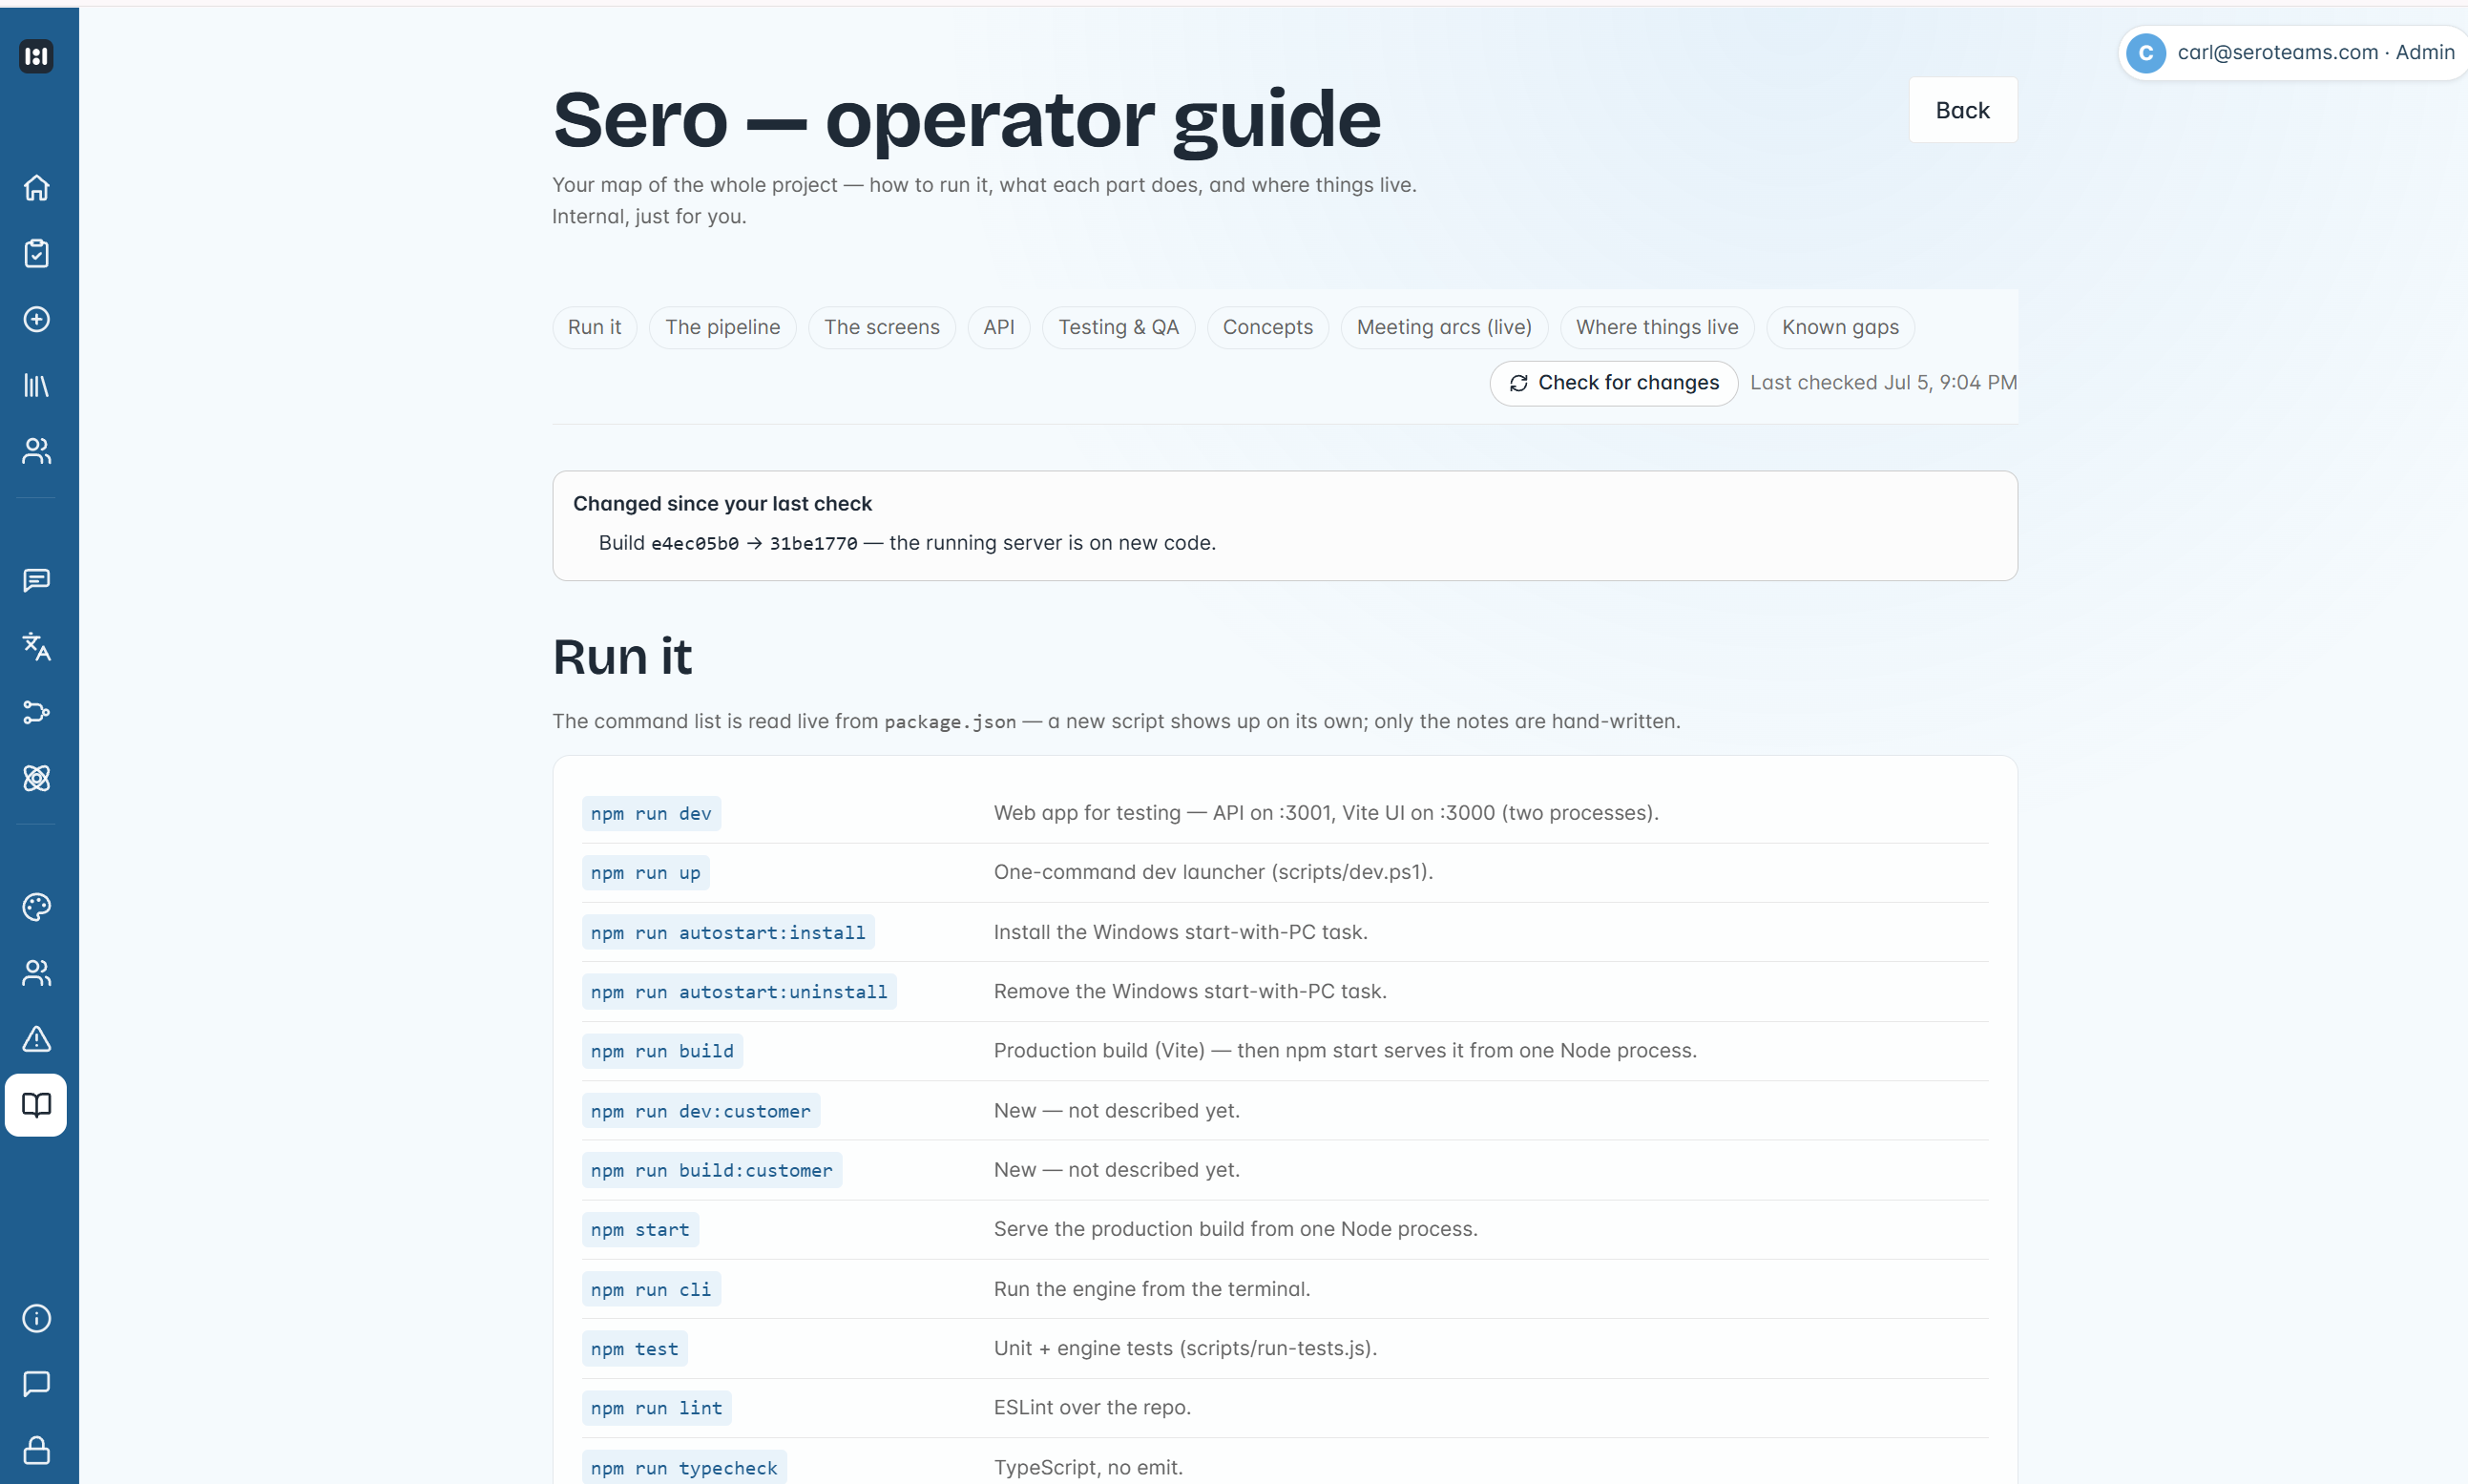The width and height of the screenshot is (2468, 1484).
Task: Click the plus-circle add icon in sidebar
Action: tap(36, 319)
